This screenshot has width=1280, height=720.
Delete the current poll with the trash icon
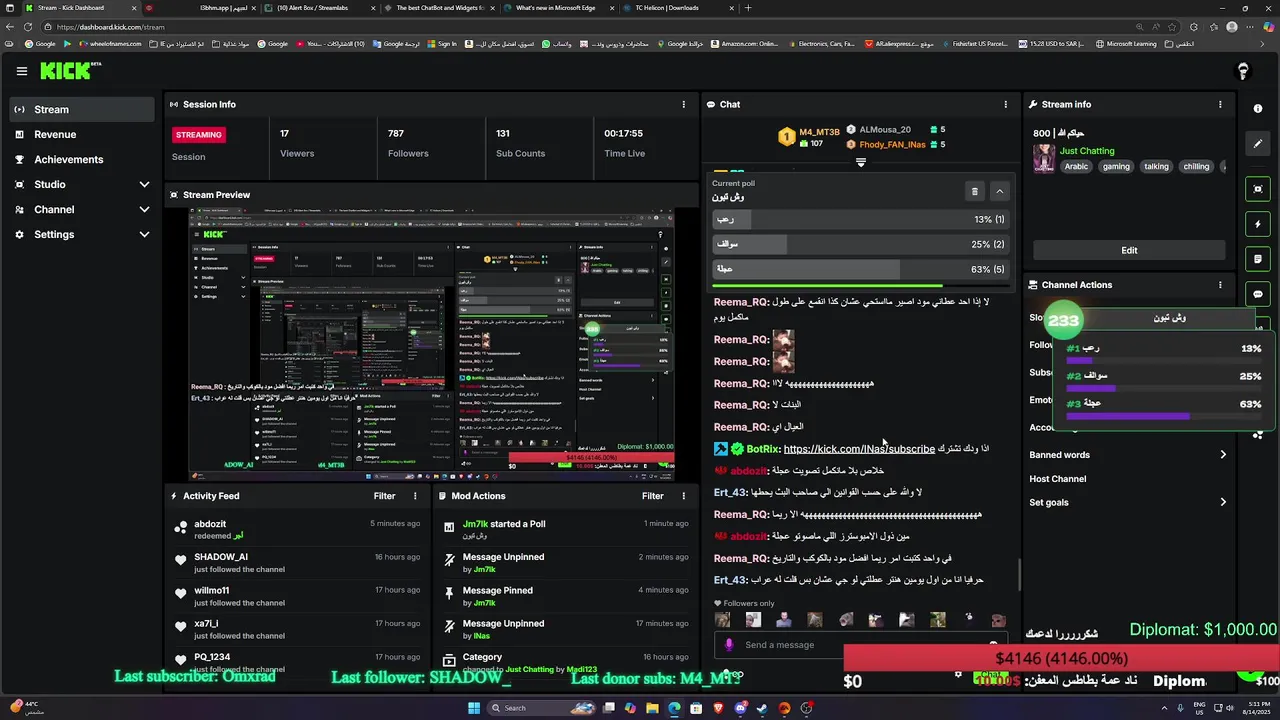(x=975, y=191)
